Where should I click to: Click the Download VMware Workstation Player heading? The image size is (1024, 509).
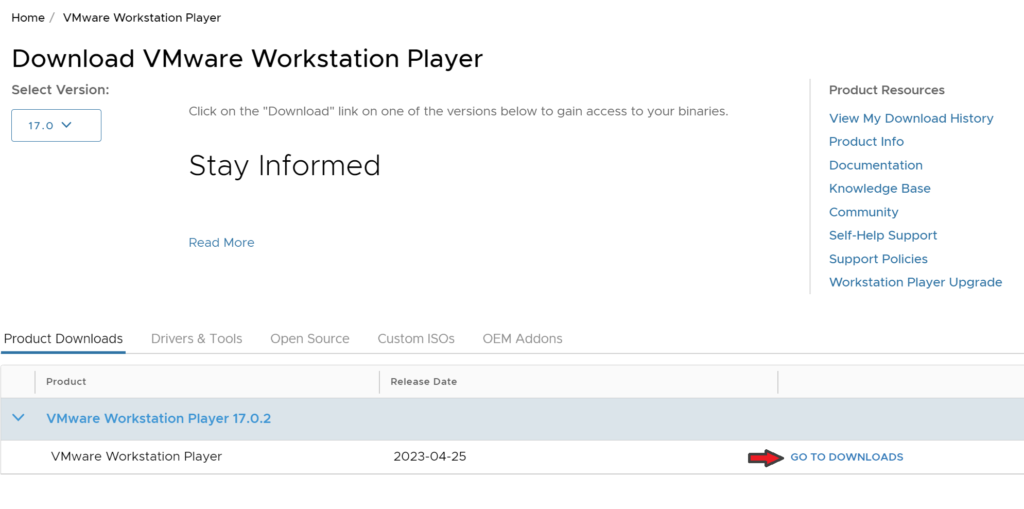(248, 59)
